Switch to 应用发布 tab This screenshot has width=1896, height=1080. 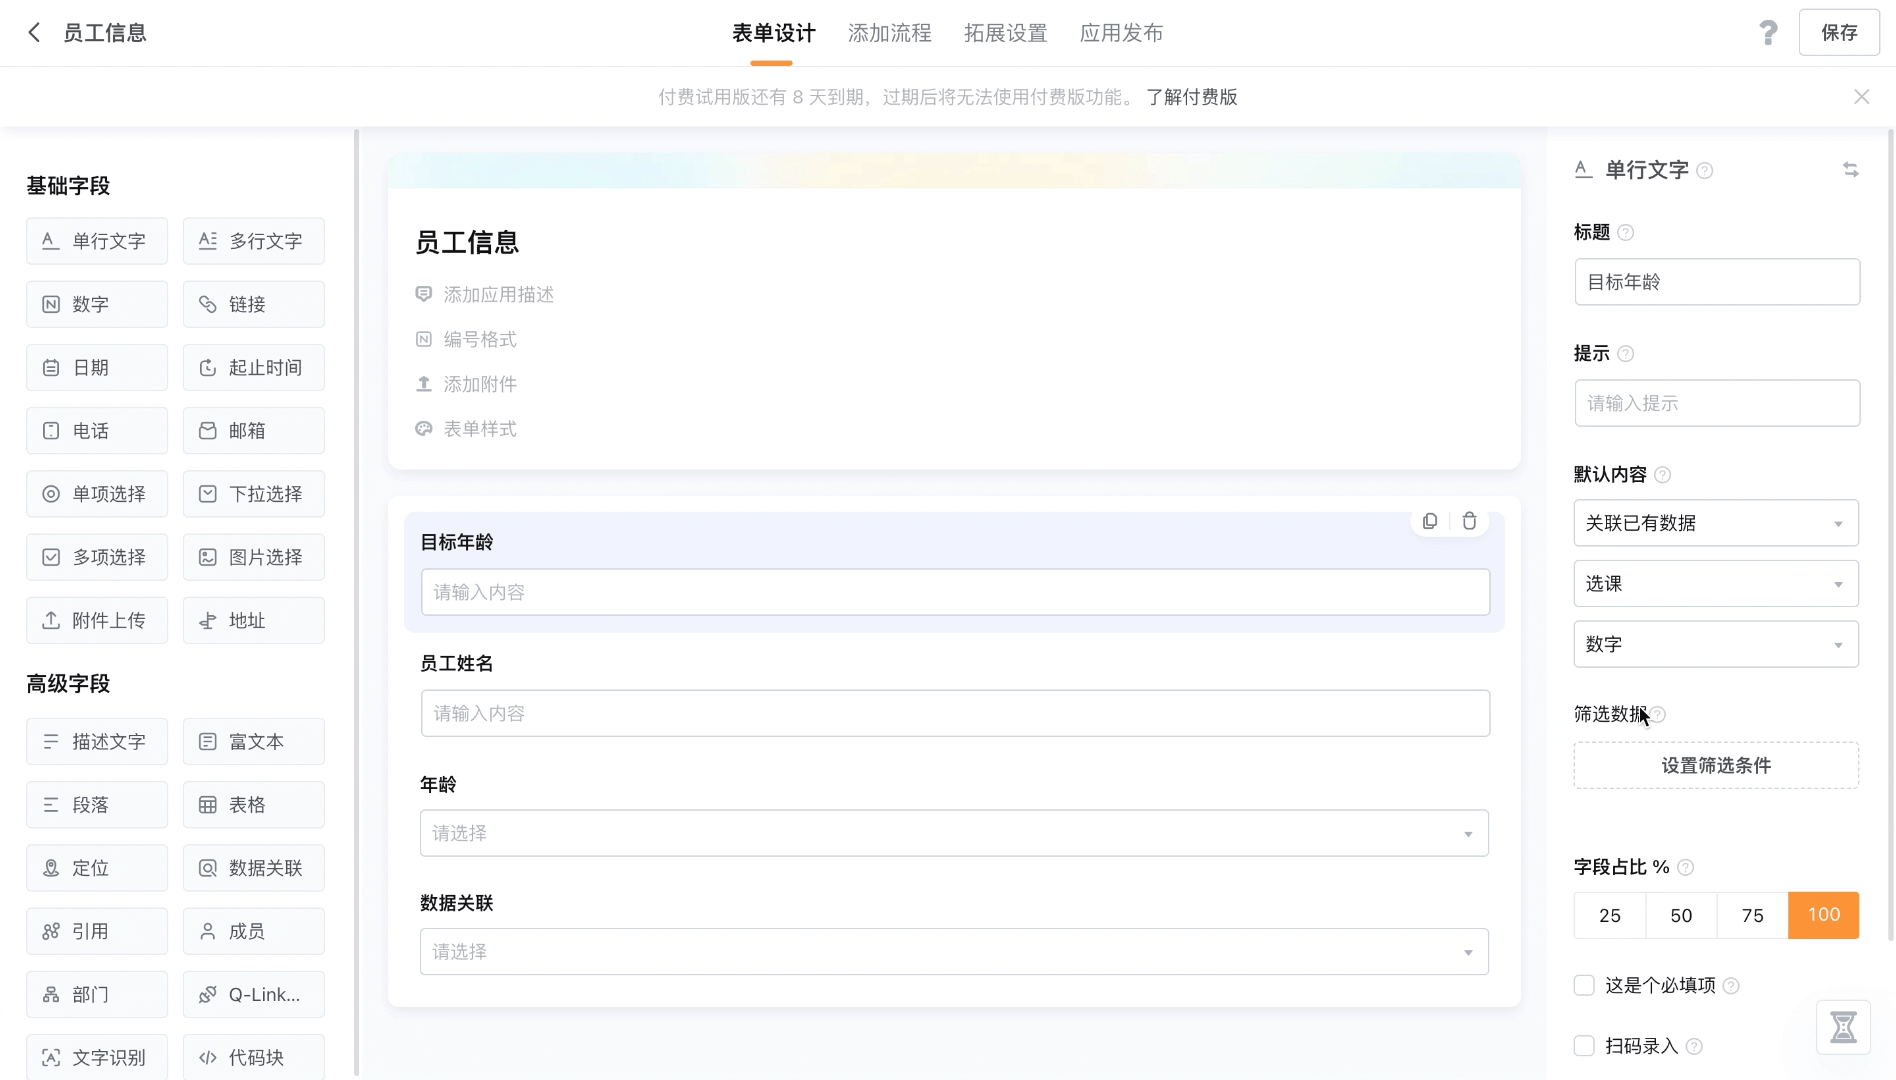[x=1121, y=33]
